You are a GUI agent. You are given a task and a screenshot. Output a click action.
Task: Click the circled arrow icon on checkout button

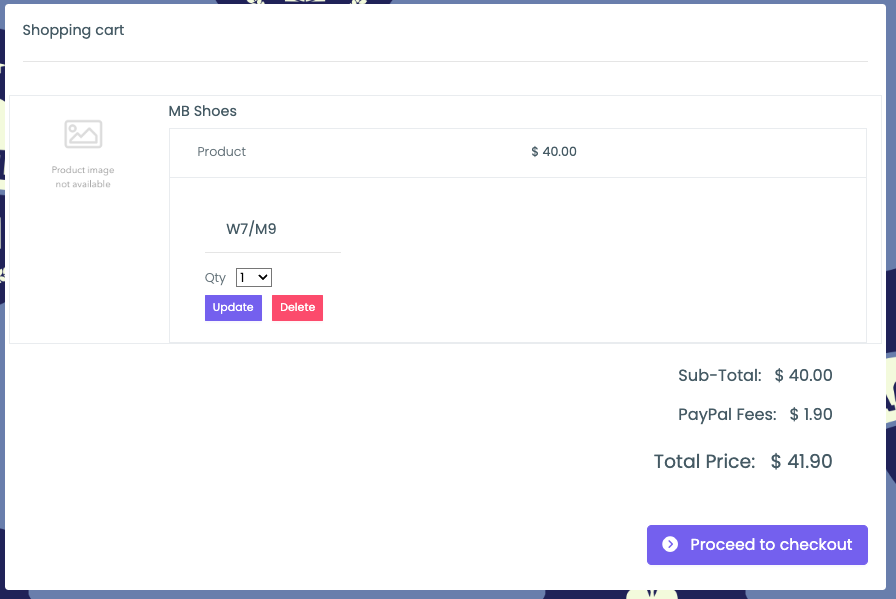(x=670, y=544)
